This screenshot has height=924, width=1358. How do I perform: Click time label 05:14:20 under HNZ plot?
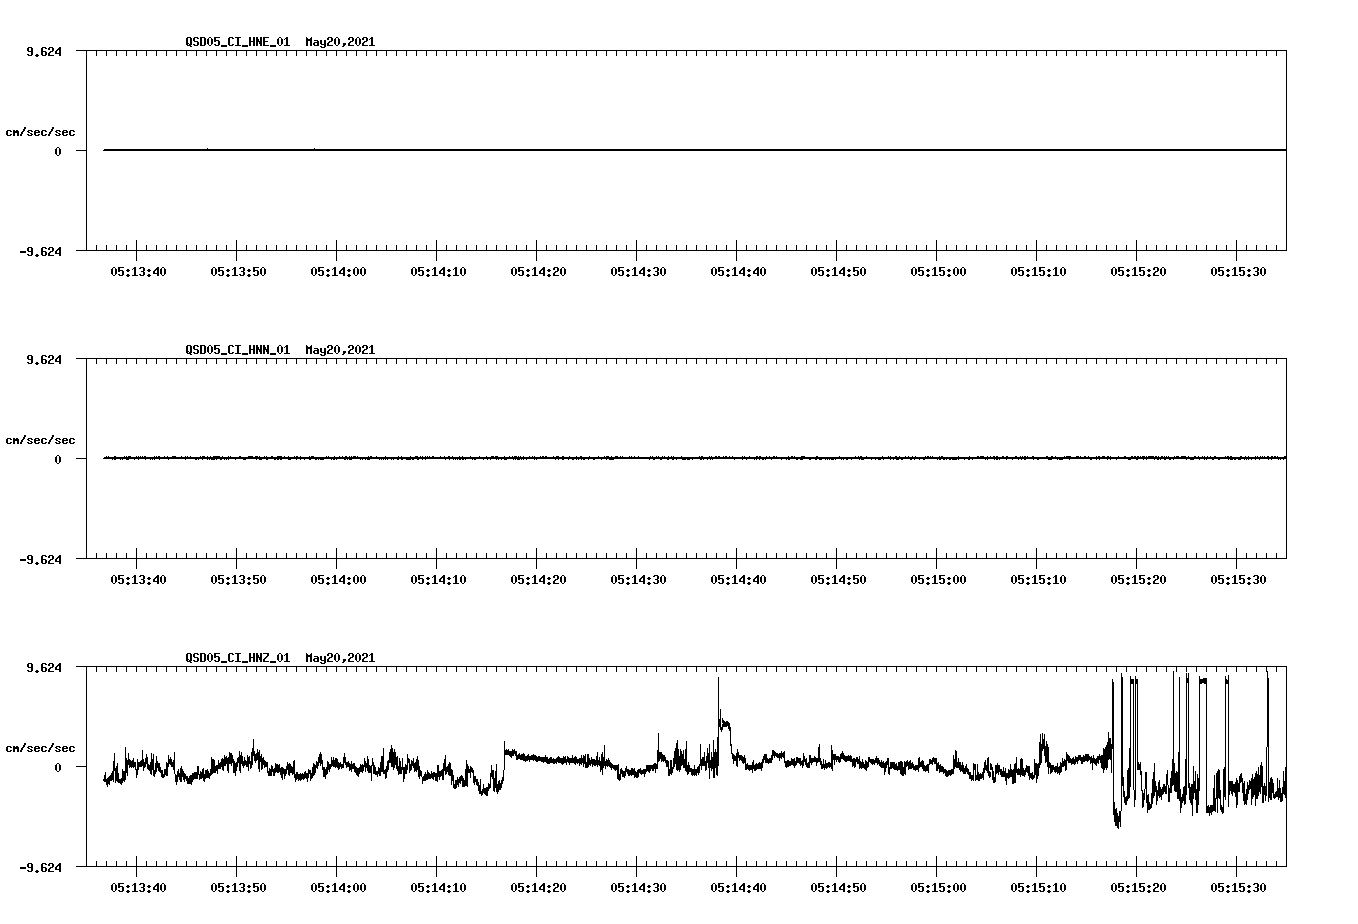point(538,887)
